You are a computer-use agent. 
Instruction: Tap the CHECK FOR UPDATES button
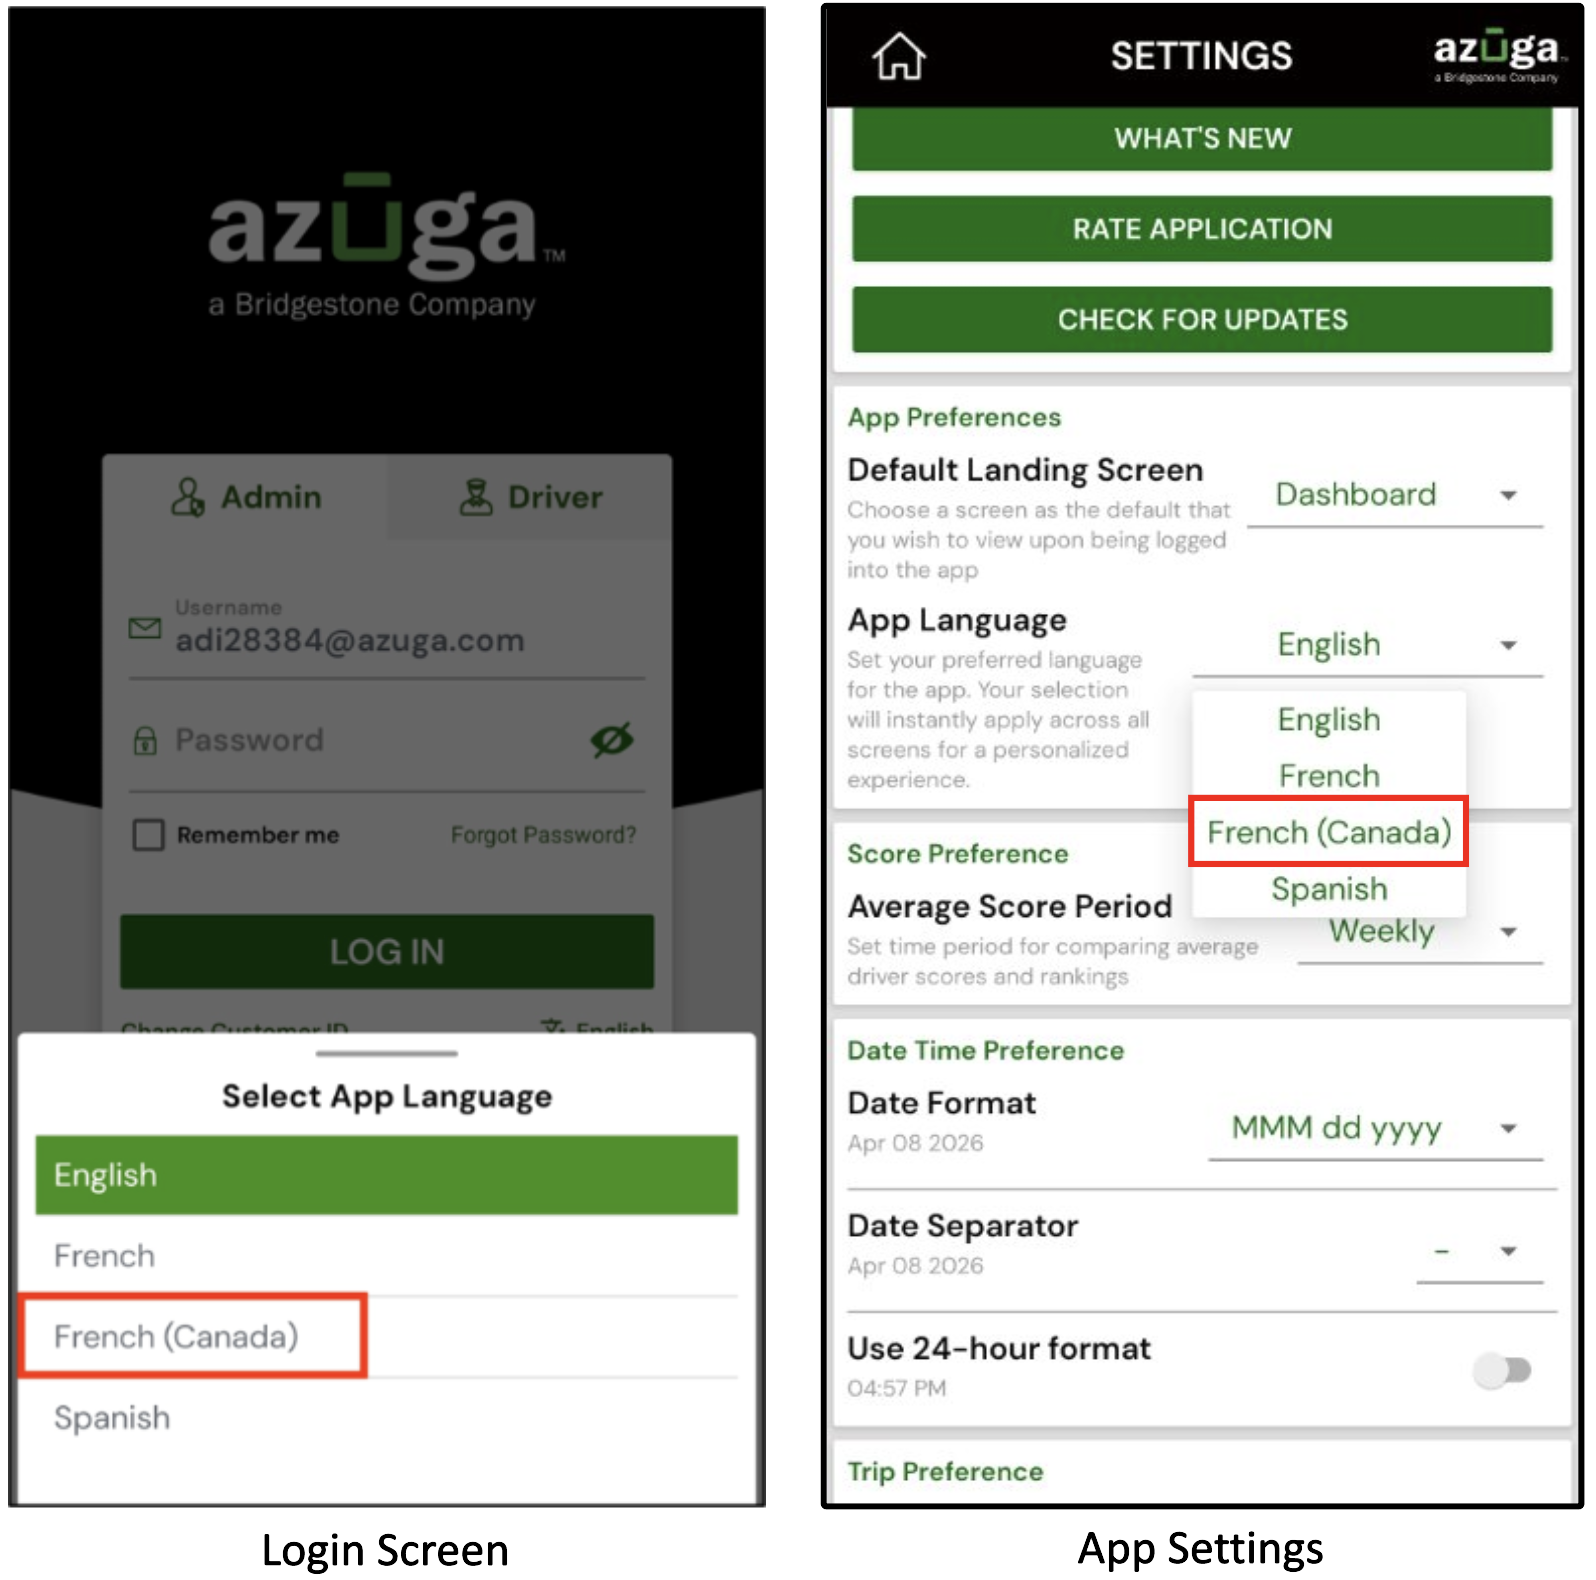click(1202, 319)
